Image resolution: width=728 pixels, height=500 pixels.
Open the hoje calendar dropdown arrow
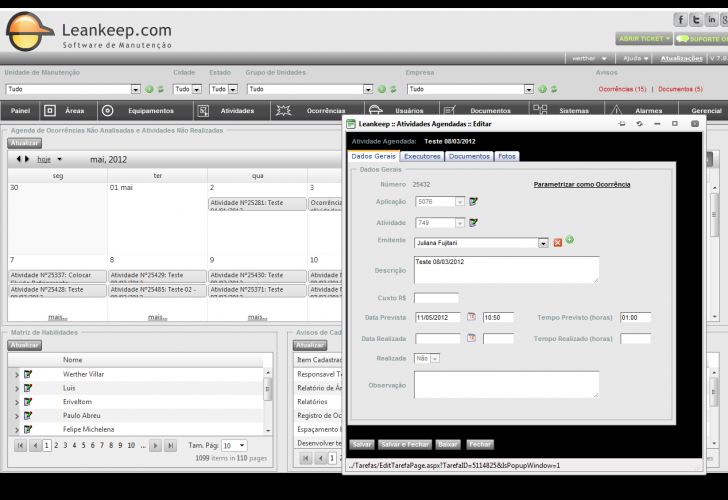click(x=59, y=159)
